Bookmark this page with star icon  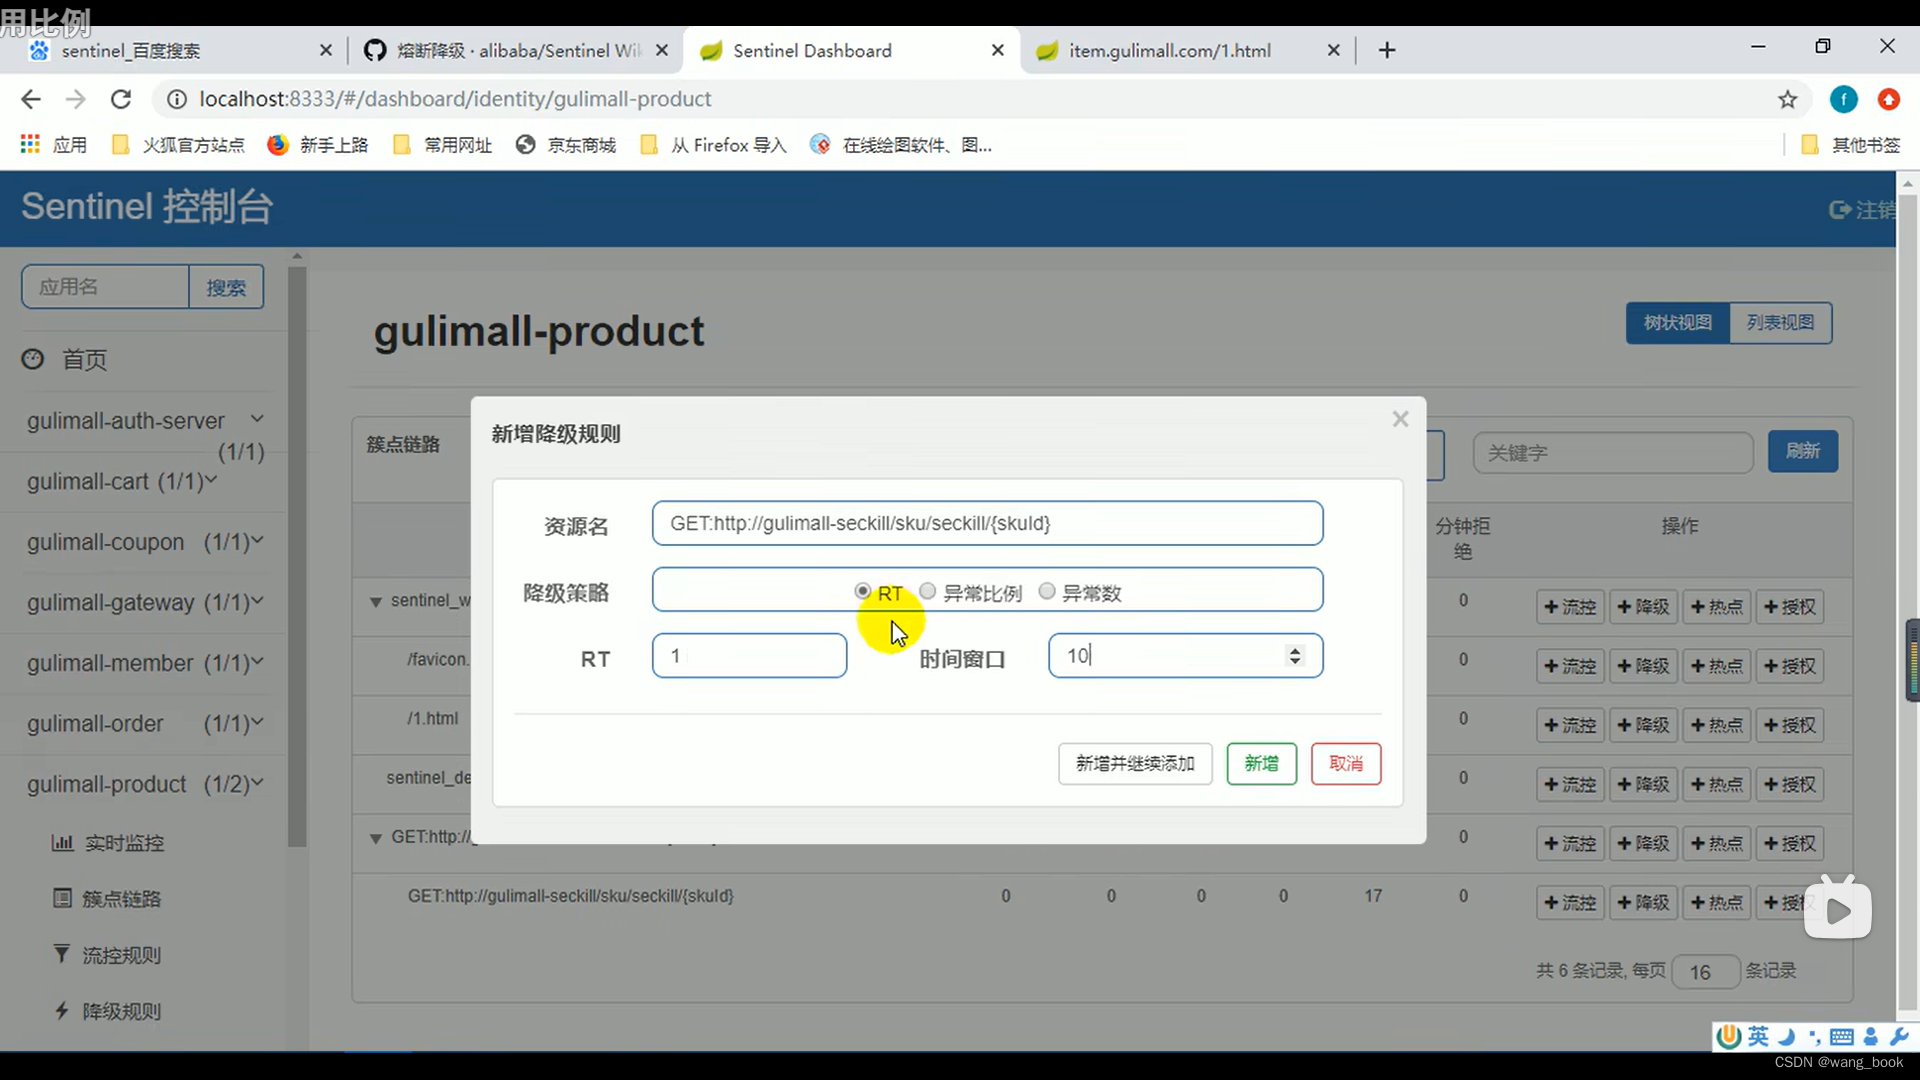click(1787, 99)
